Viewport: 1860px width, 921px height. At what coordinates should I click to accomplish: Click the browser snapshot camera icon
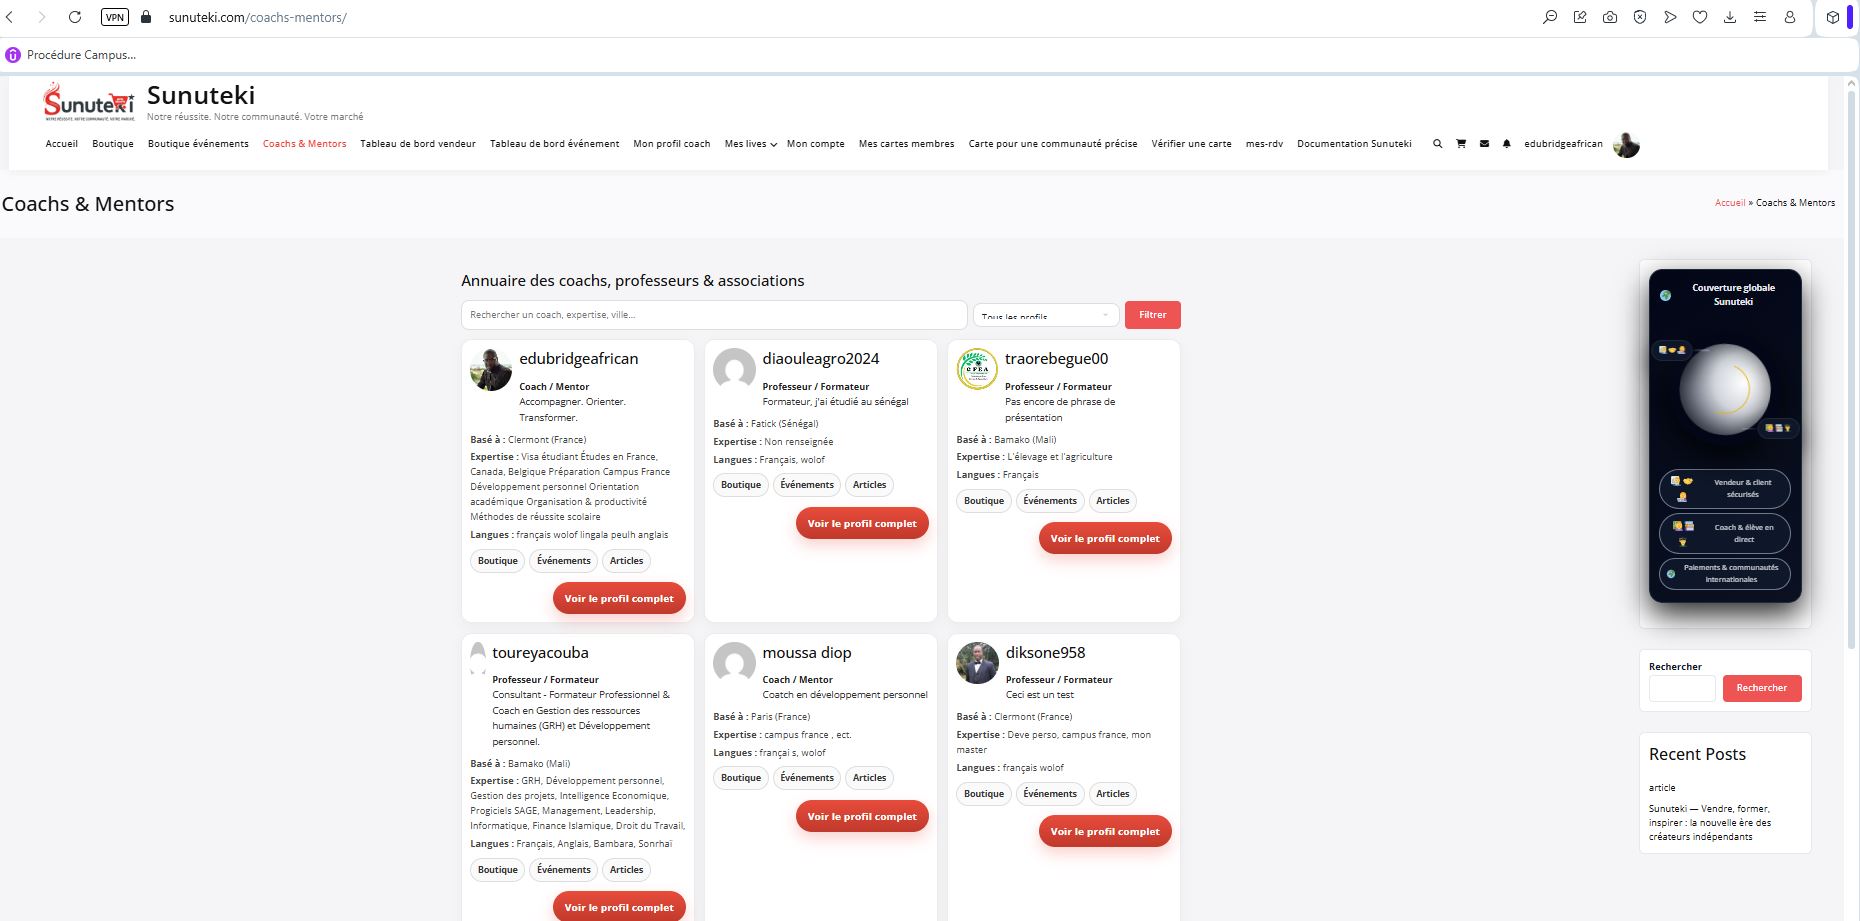1610,17
